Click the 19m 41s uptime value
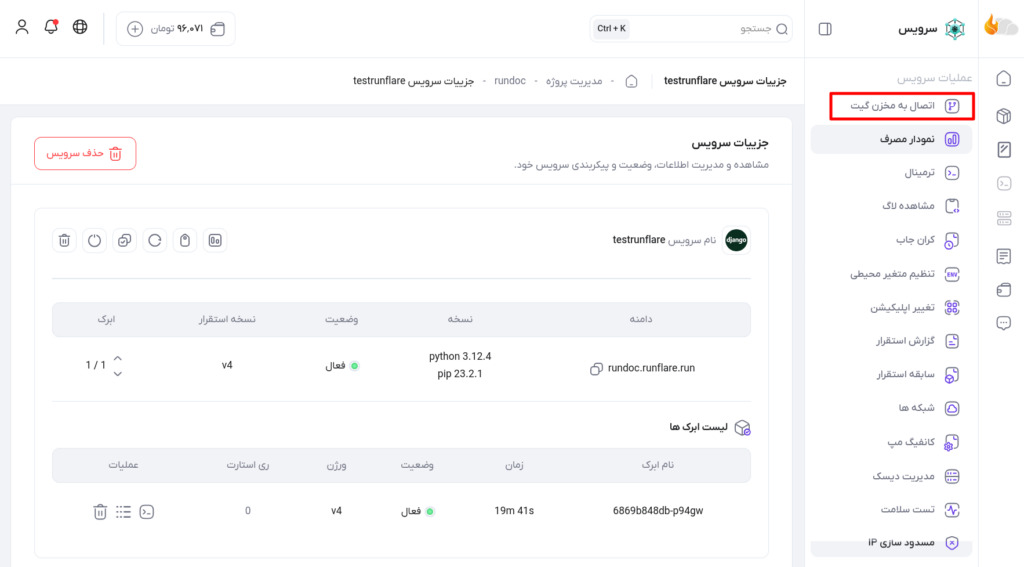The image size is (1024, 567). point(514,511)
